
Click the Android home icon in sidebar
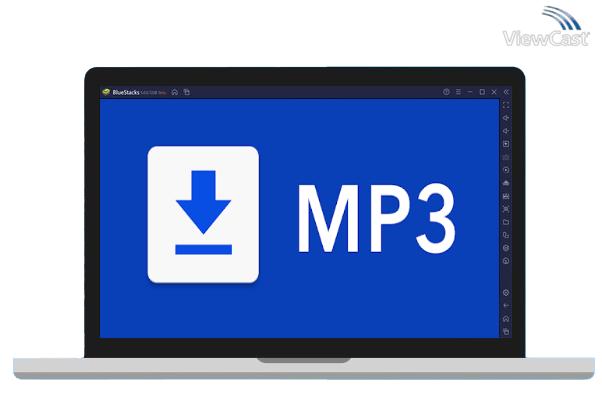point(506,319)
